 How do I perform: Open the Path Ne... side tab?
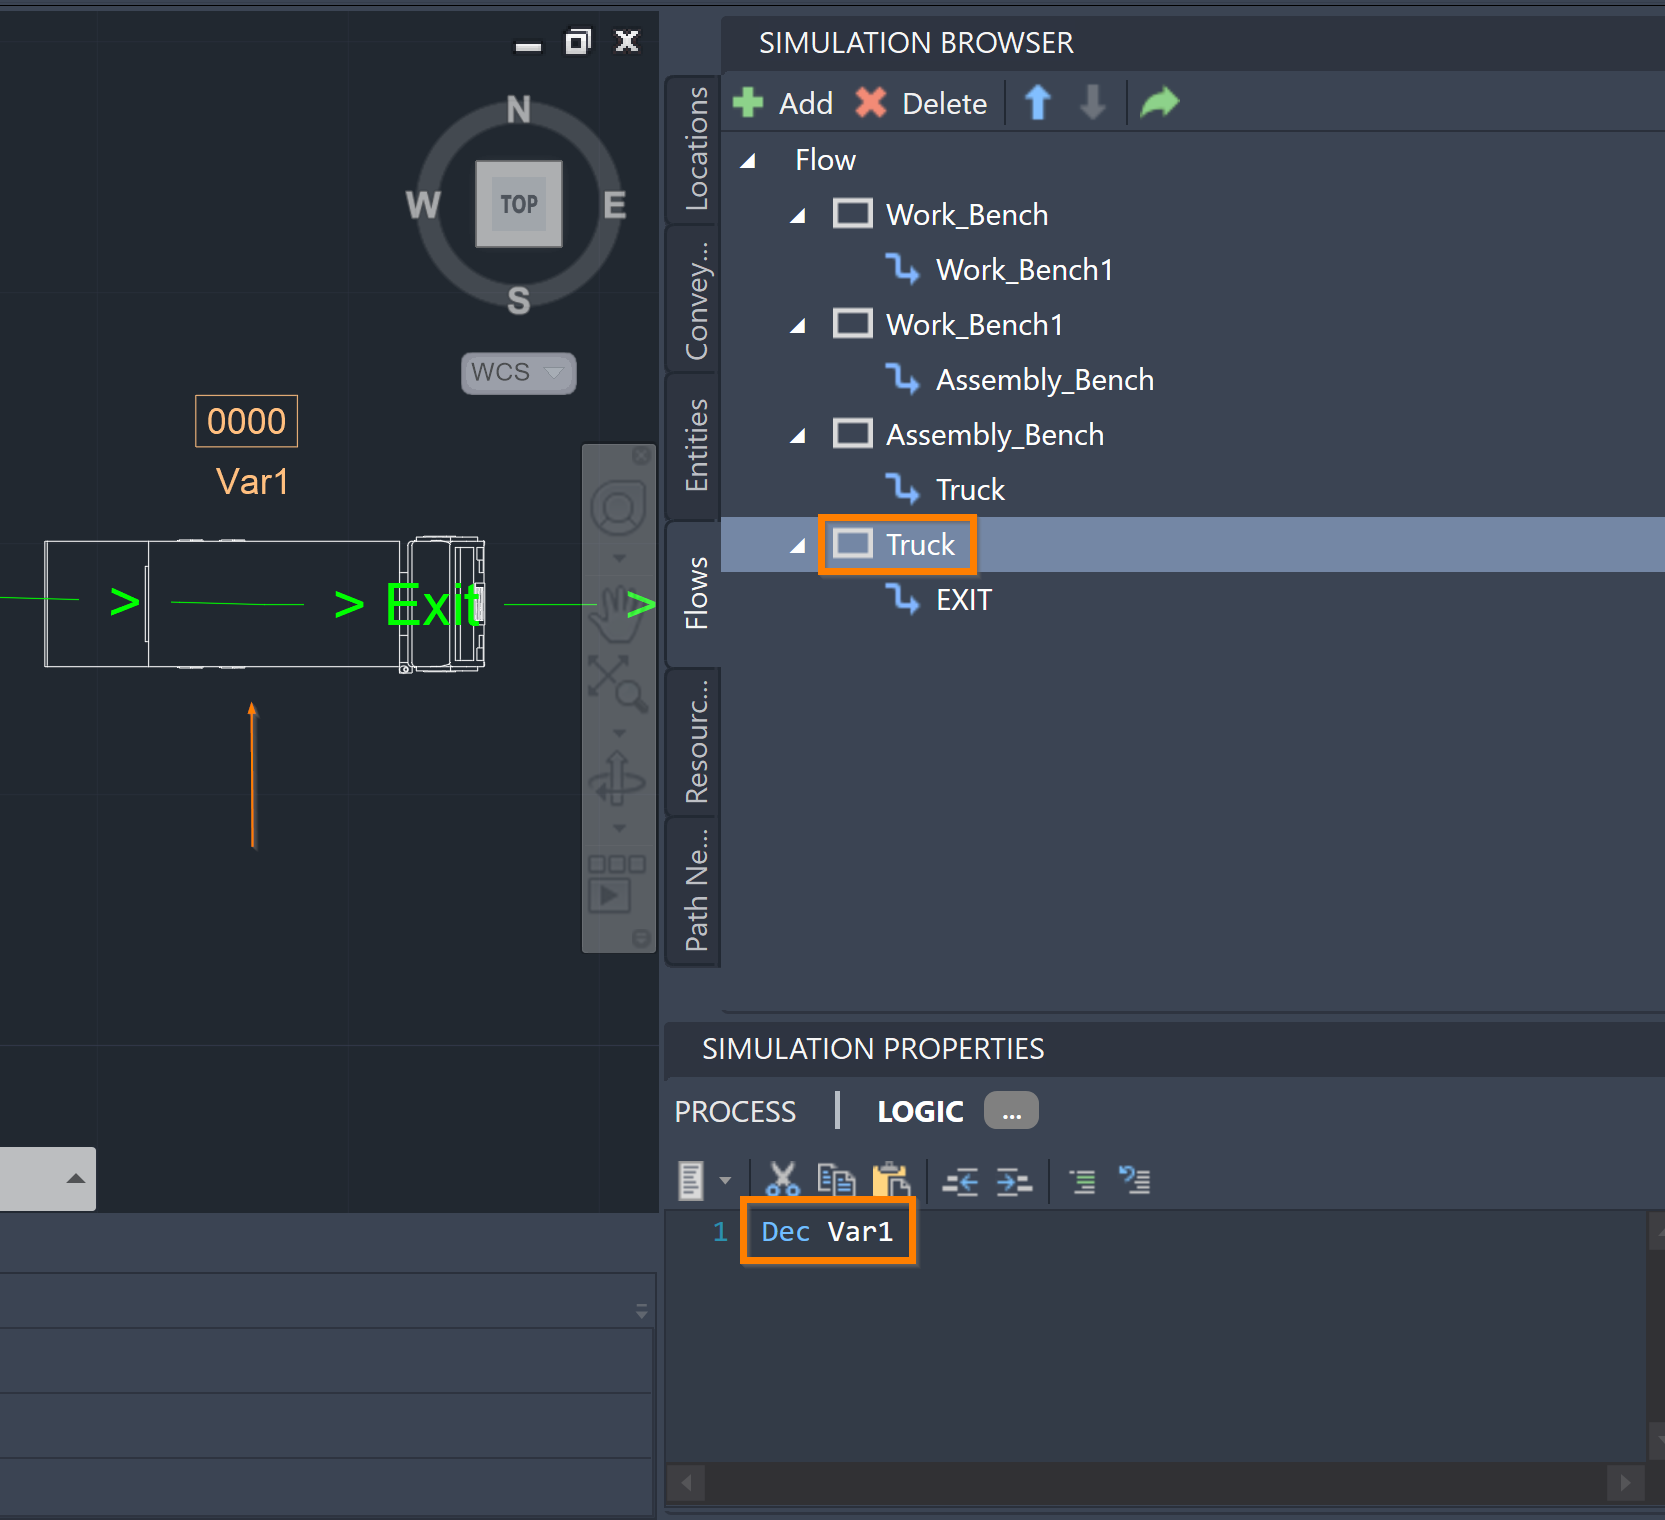point(696,890)
